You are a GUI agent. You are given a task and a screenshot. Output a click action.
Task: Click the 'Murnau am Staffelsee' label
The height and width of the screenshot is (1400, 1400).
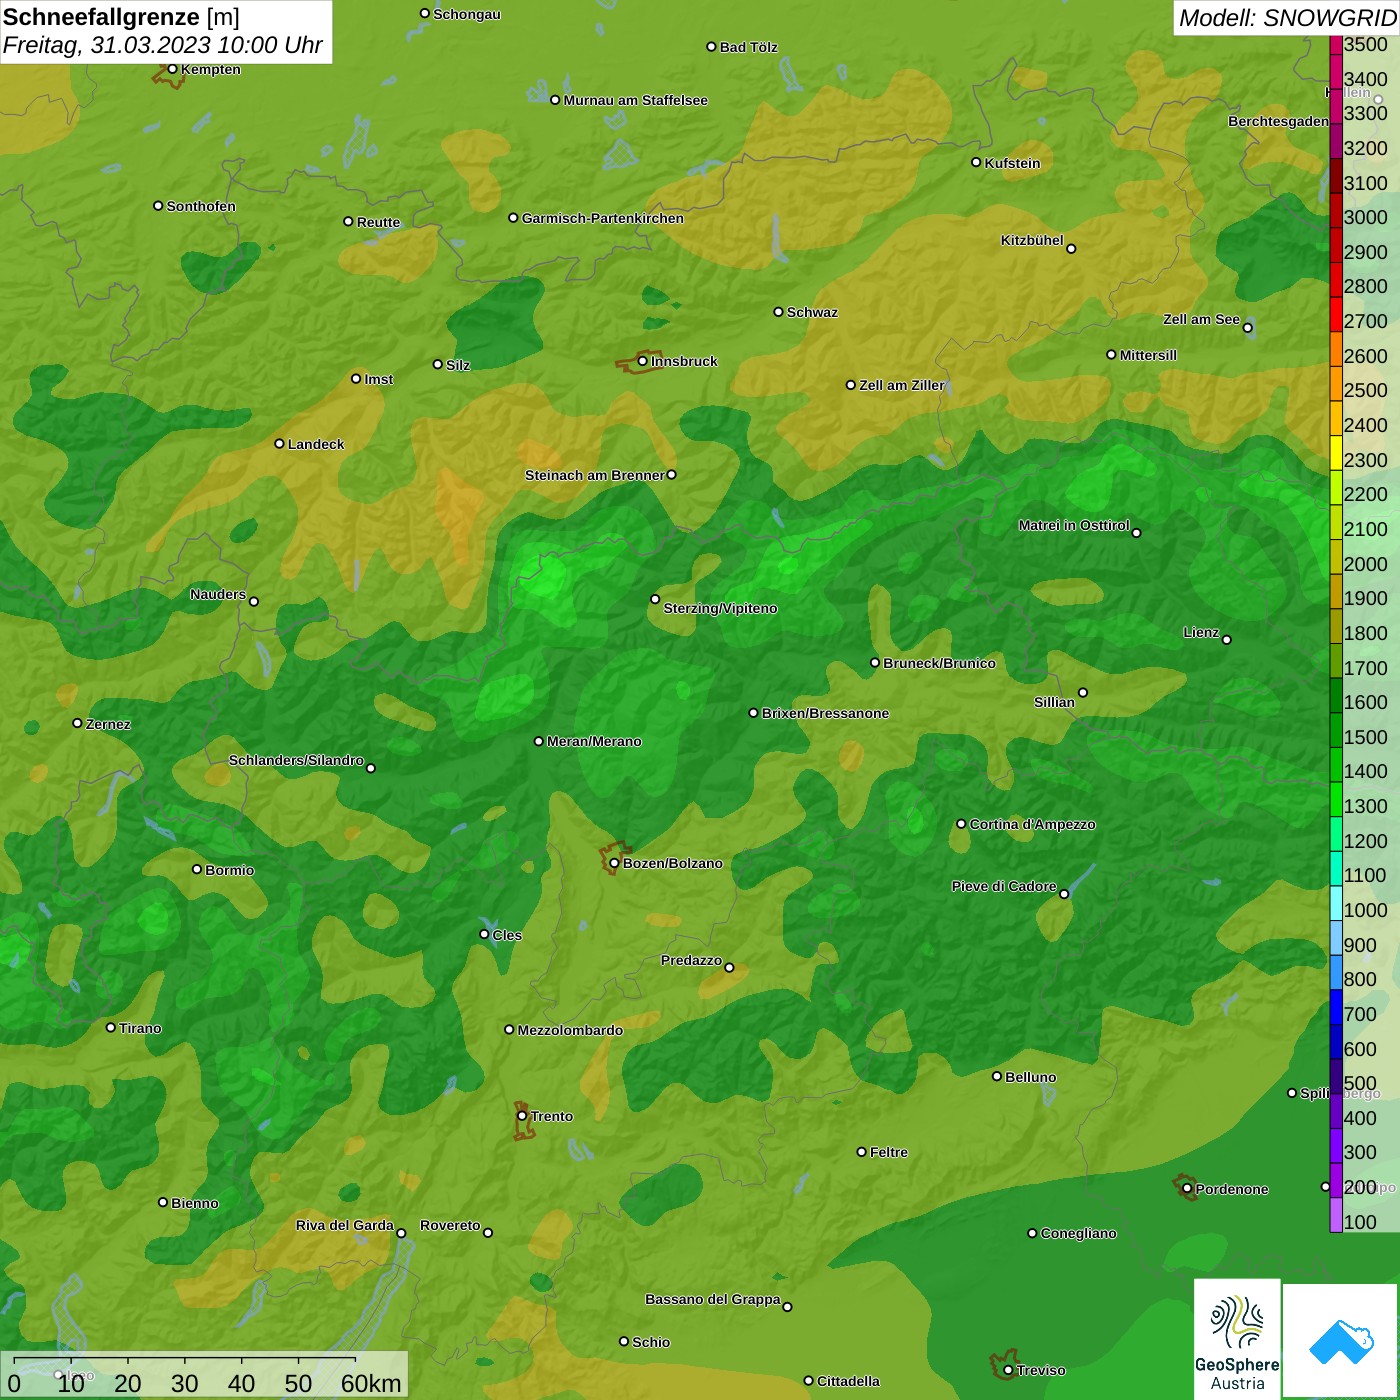635,100
